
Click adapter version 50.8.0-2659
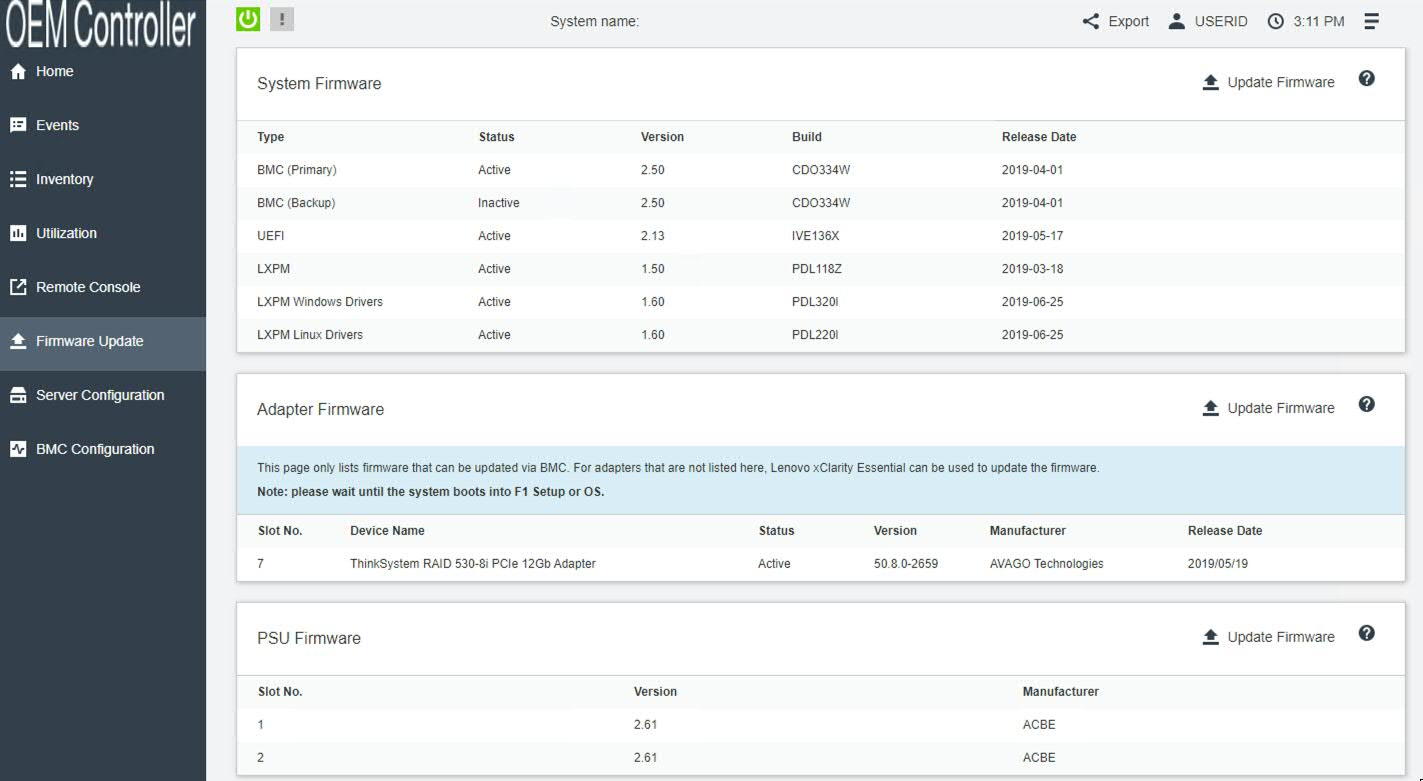[x=905, y=564]
